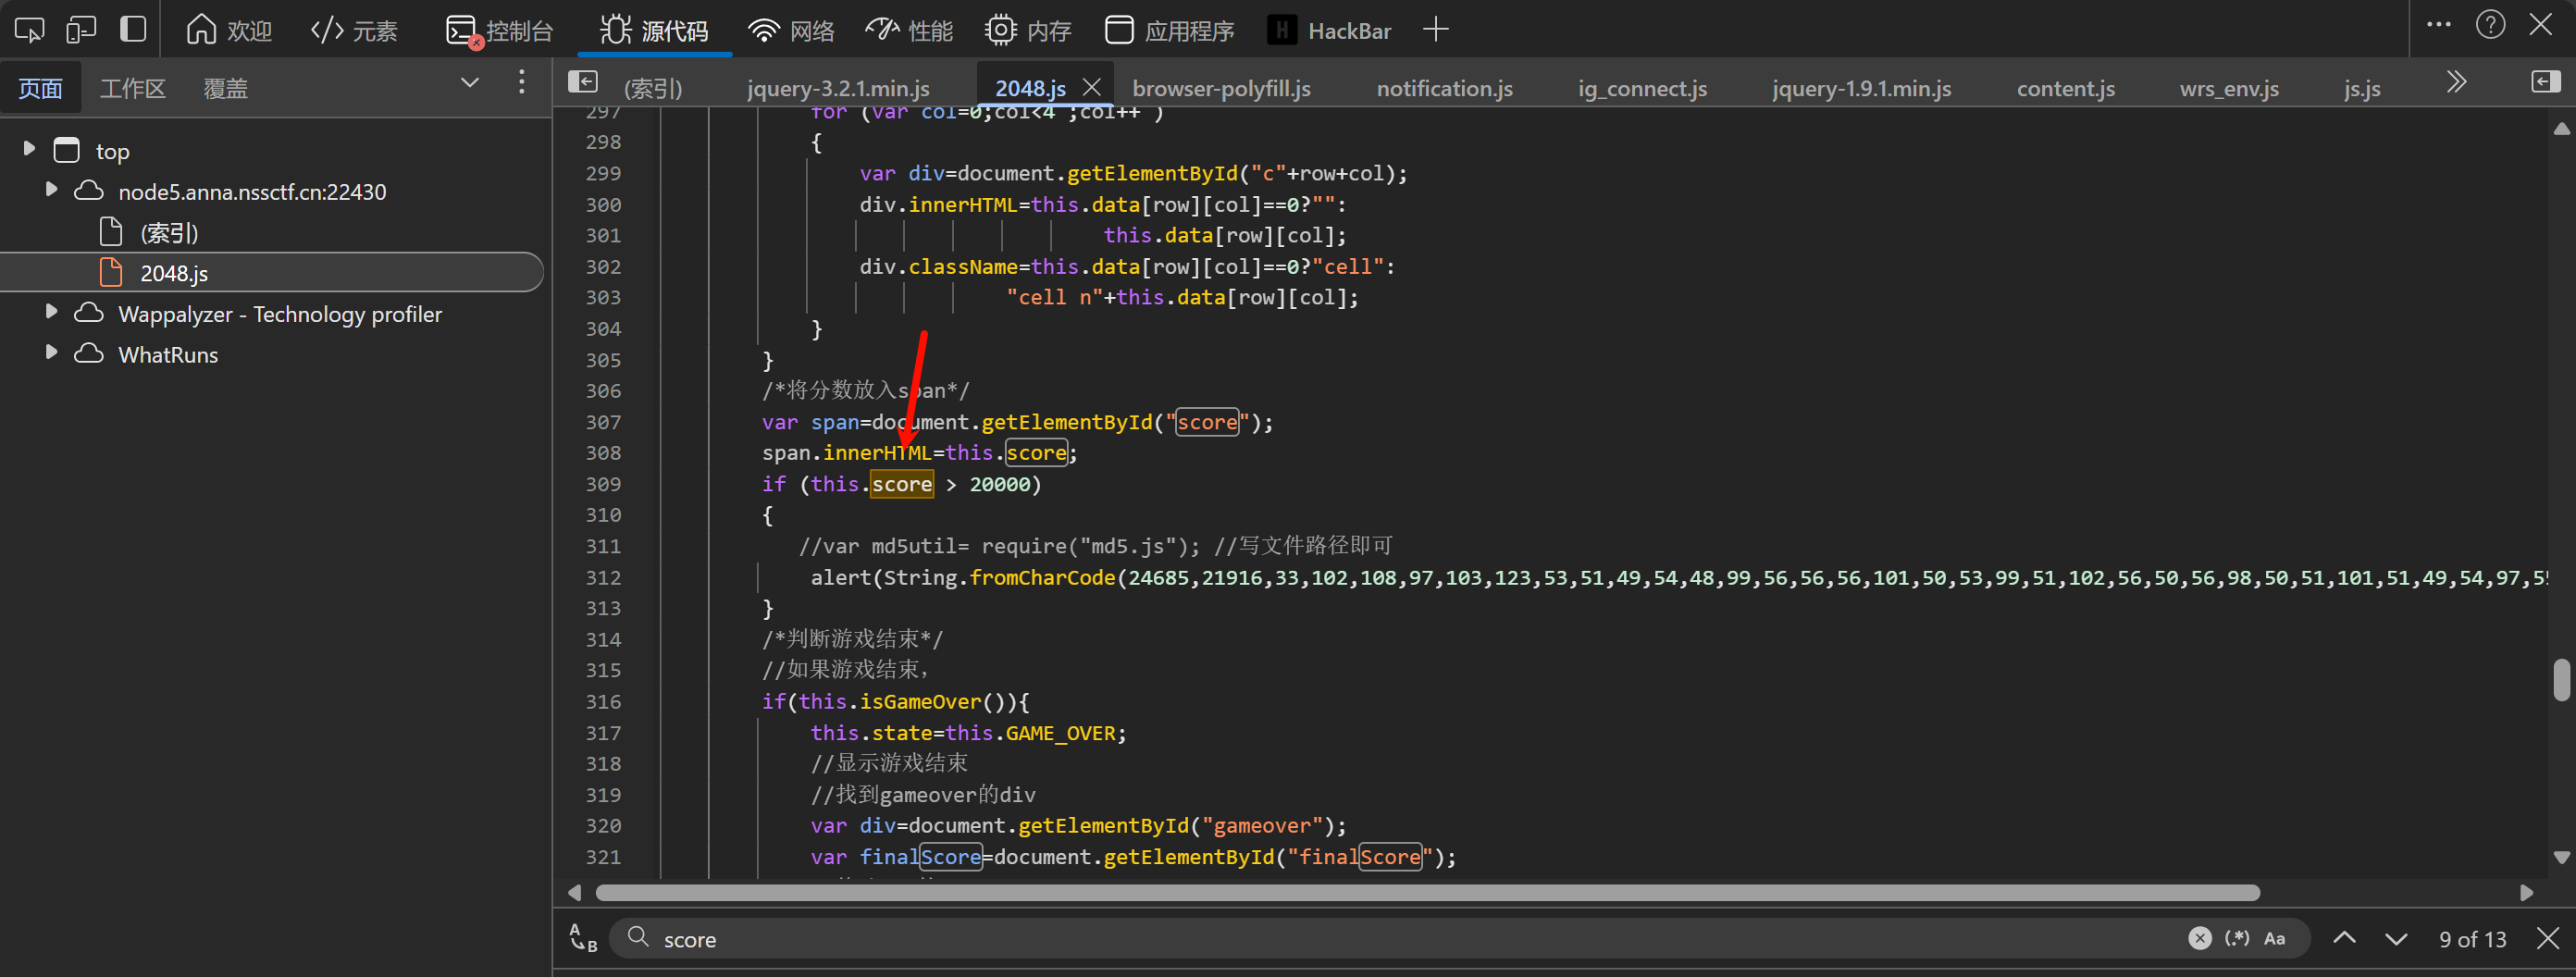Toggle the replace mode AB icon

coord(583,939)
